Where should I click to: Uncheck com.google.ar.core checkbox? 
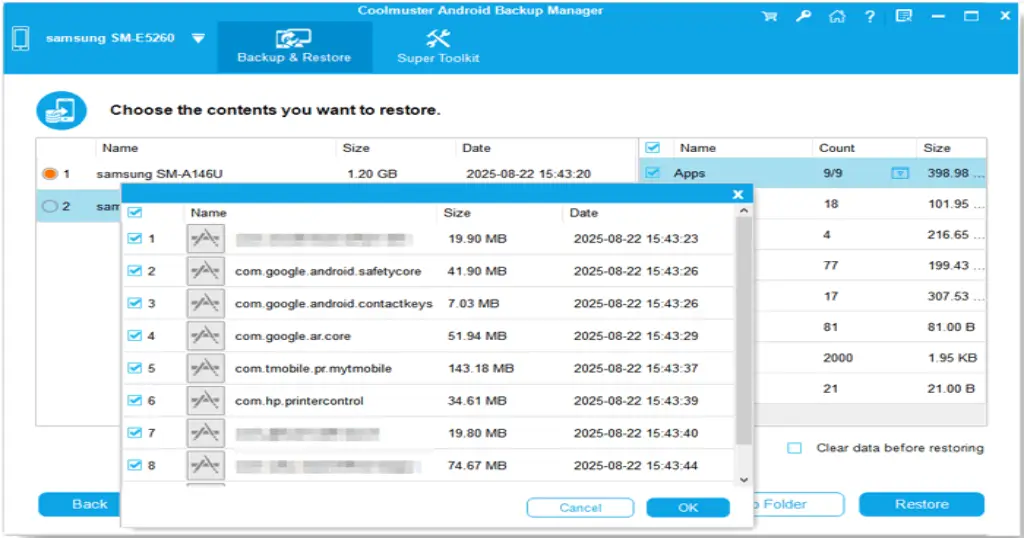135,336
